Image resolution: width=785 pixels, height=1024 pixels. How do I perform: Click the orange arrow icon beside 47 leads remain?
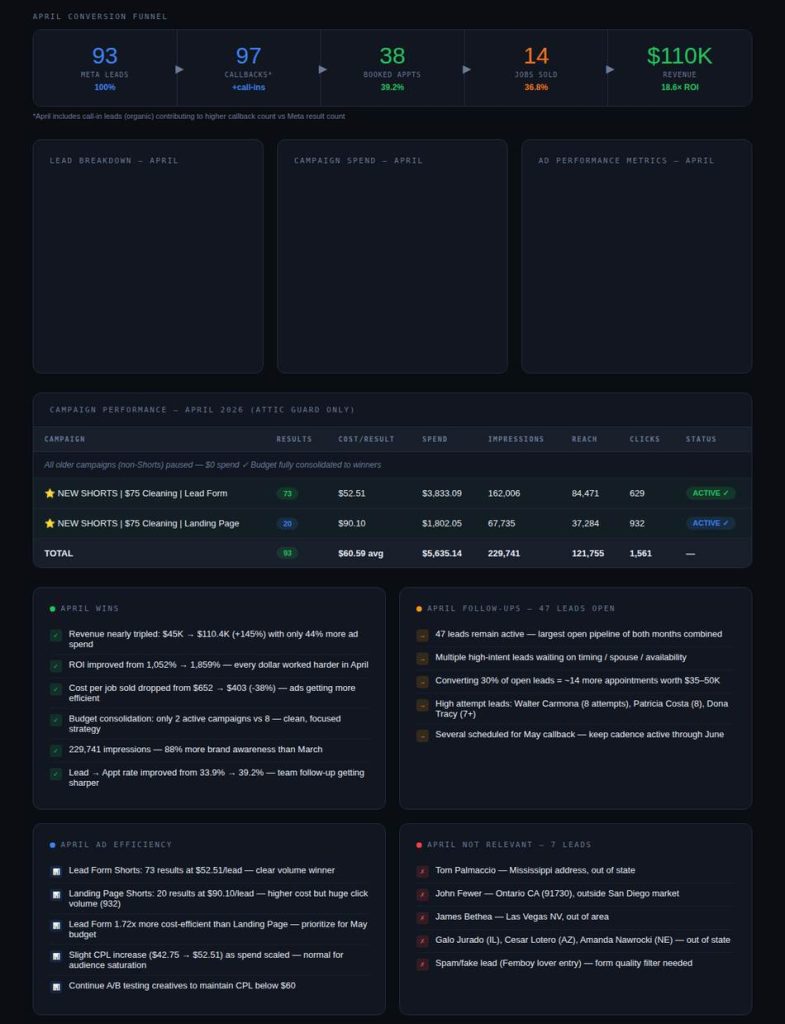[x=423, y=635]
